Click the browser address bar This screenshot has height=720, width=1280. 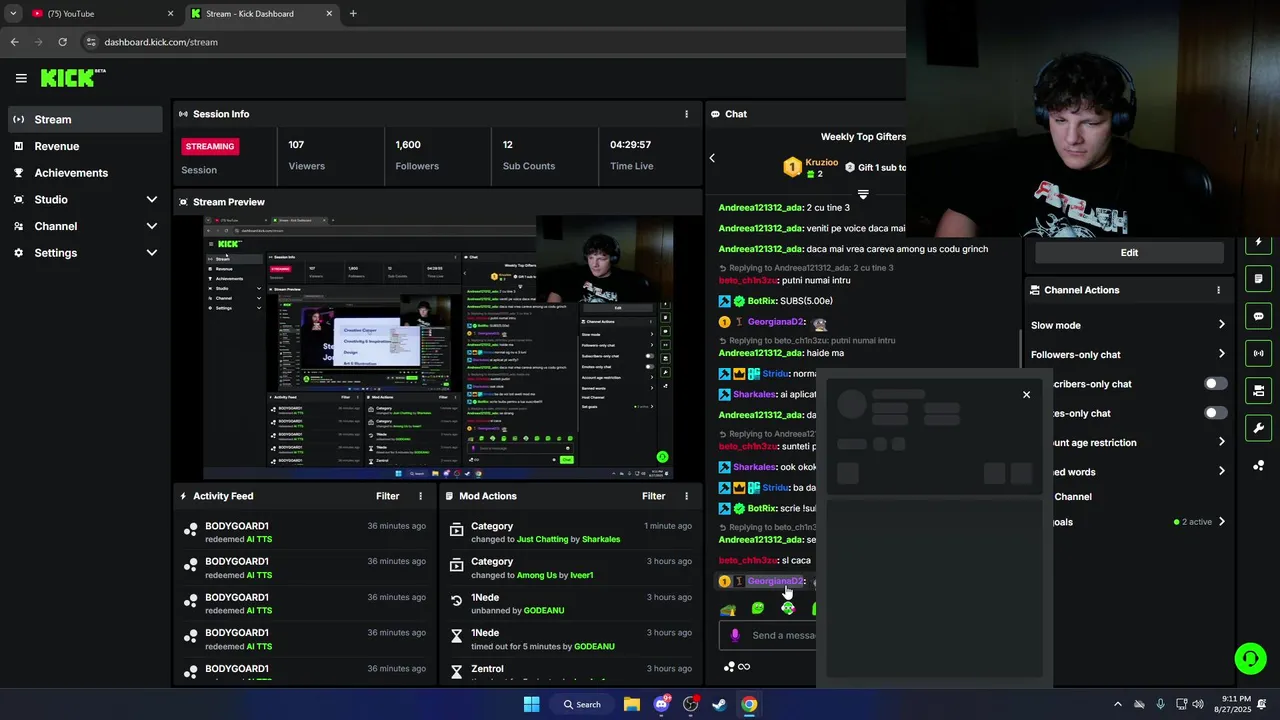click(490, 42)
